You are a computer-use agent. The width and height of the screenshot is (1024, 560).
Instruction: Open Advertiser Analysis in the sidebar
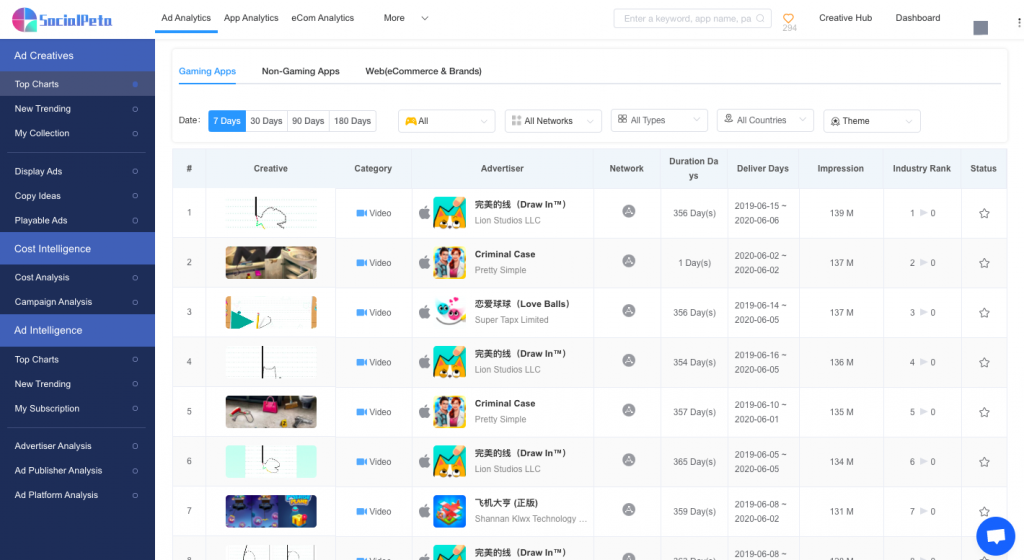77,446
